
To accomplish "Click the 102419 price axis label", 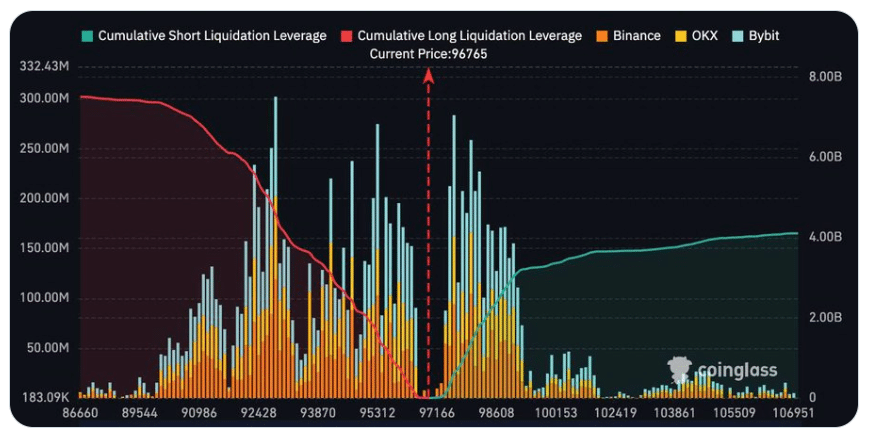I will 615,414.
